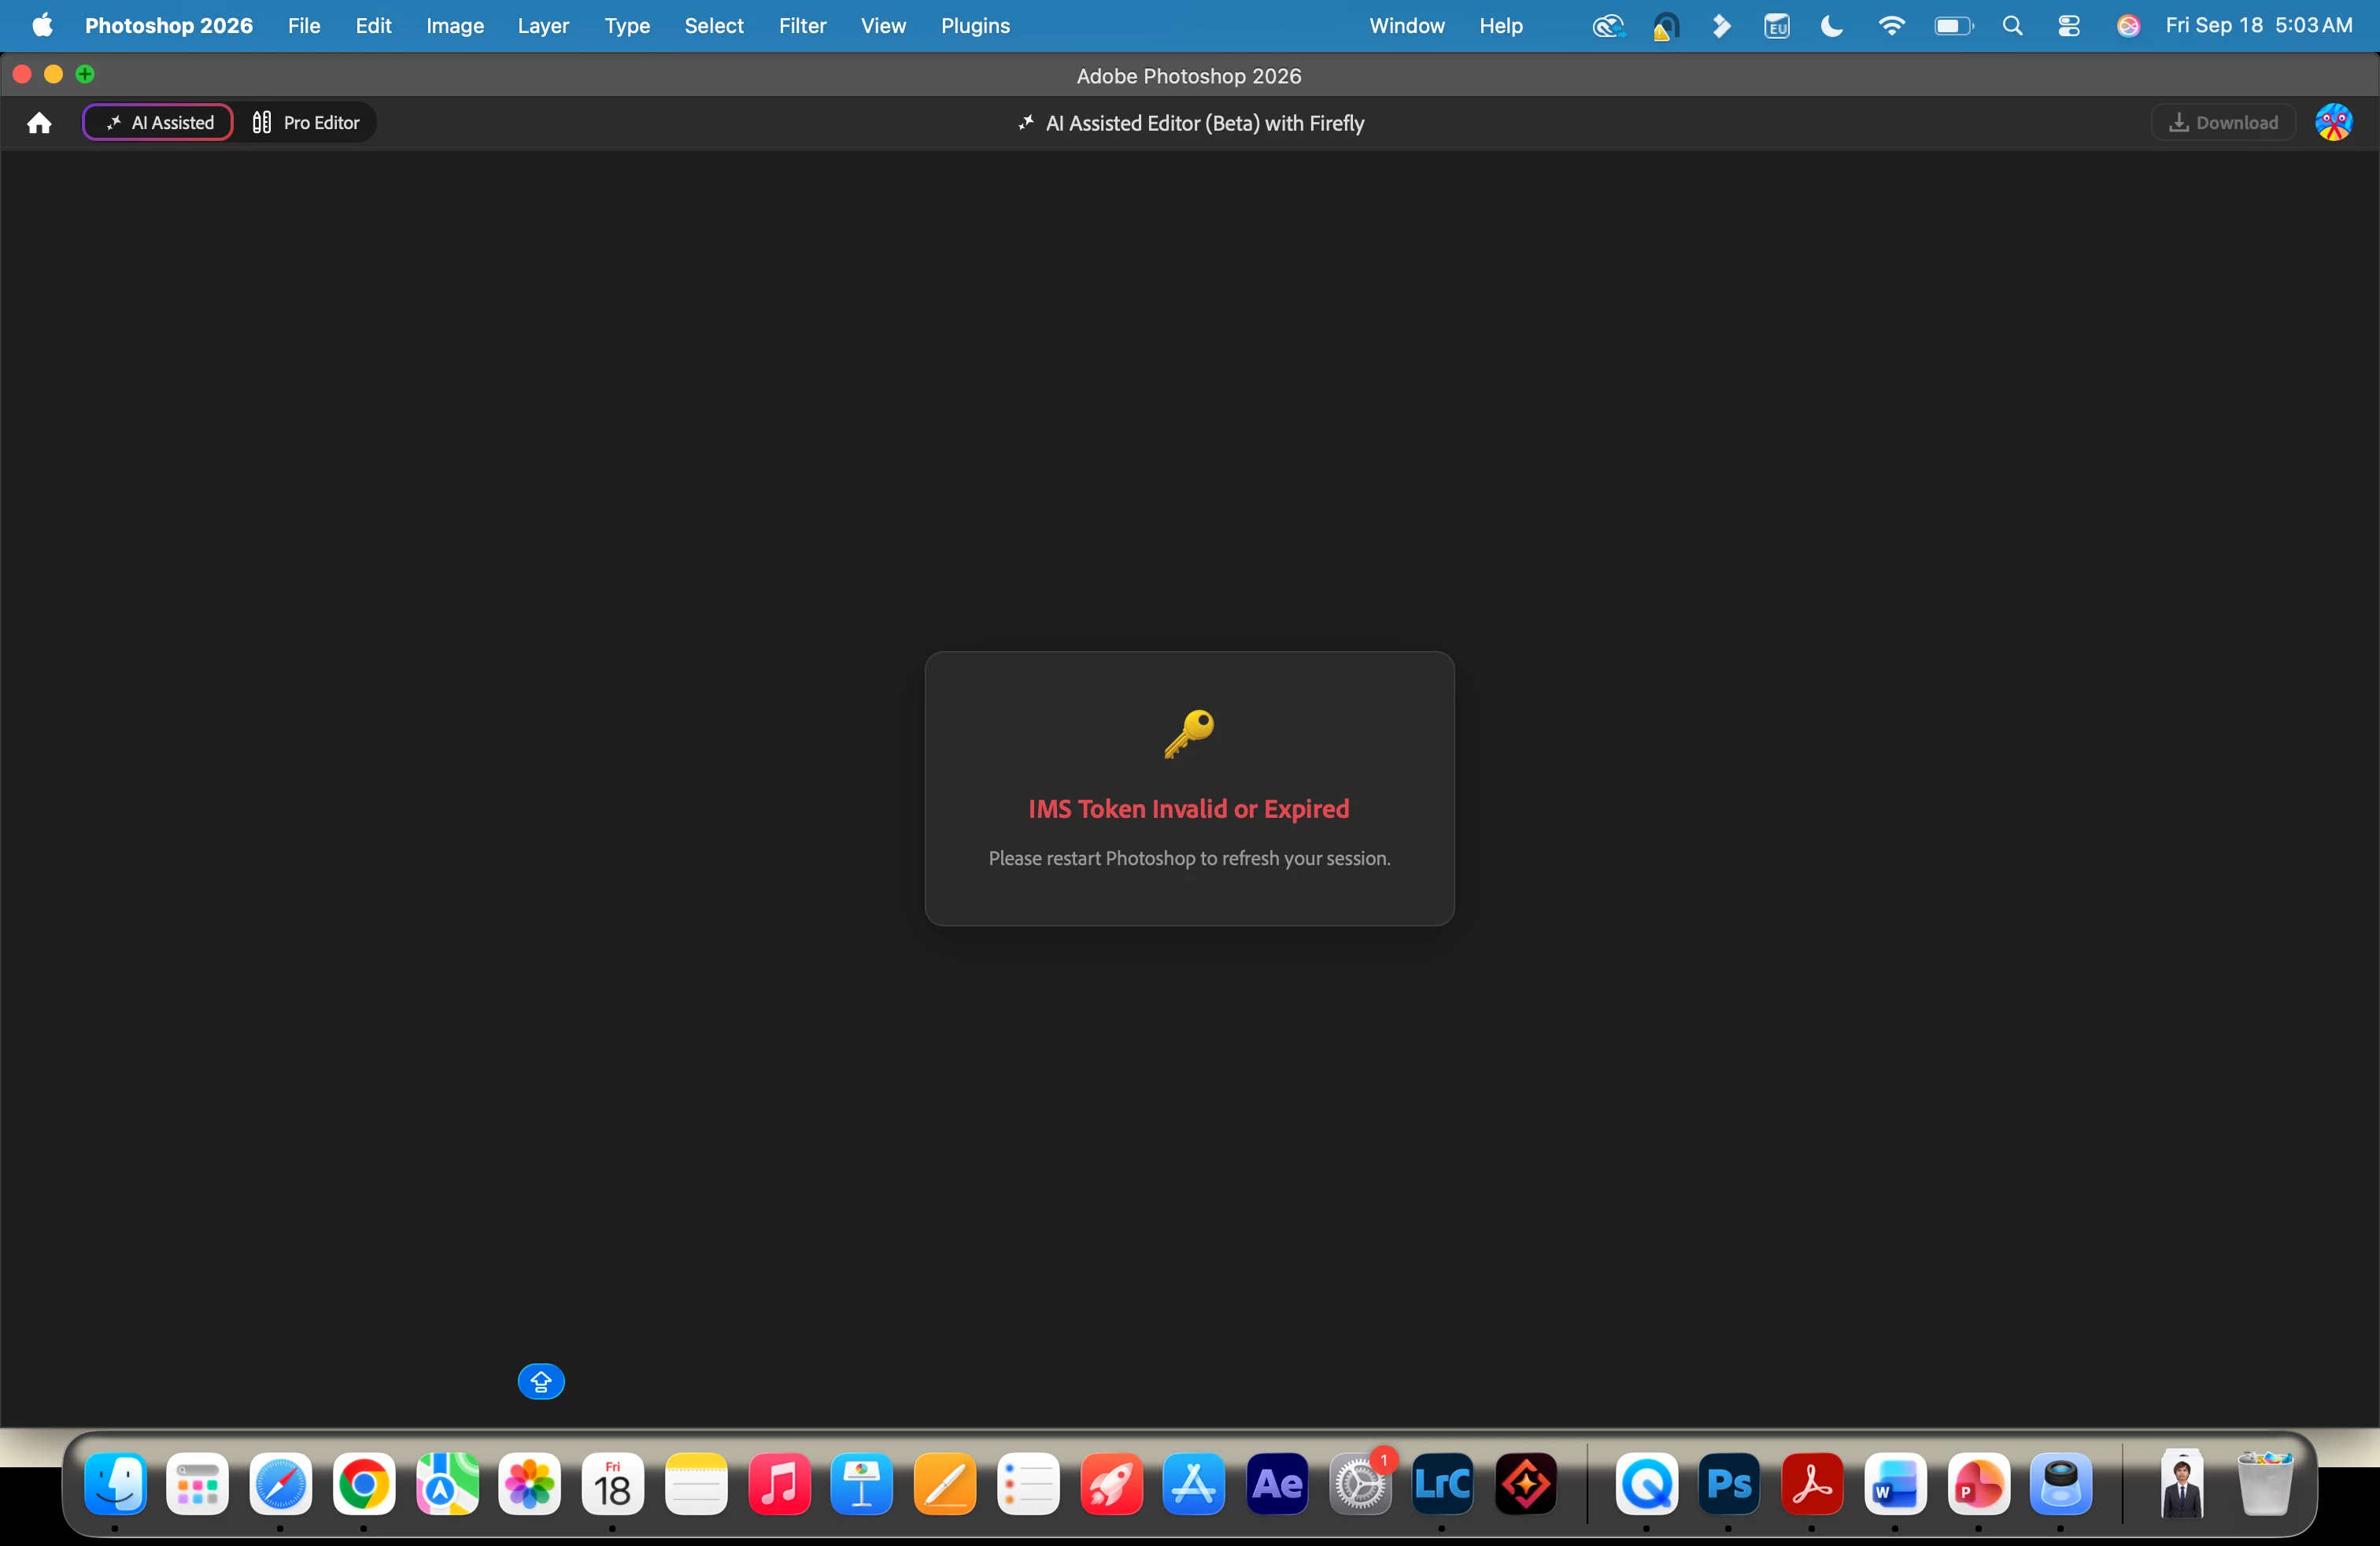Open Creative Cloud menu bar icon

pos(1608,26)
